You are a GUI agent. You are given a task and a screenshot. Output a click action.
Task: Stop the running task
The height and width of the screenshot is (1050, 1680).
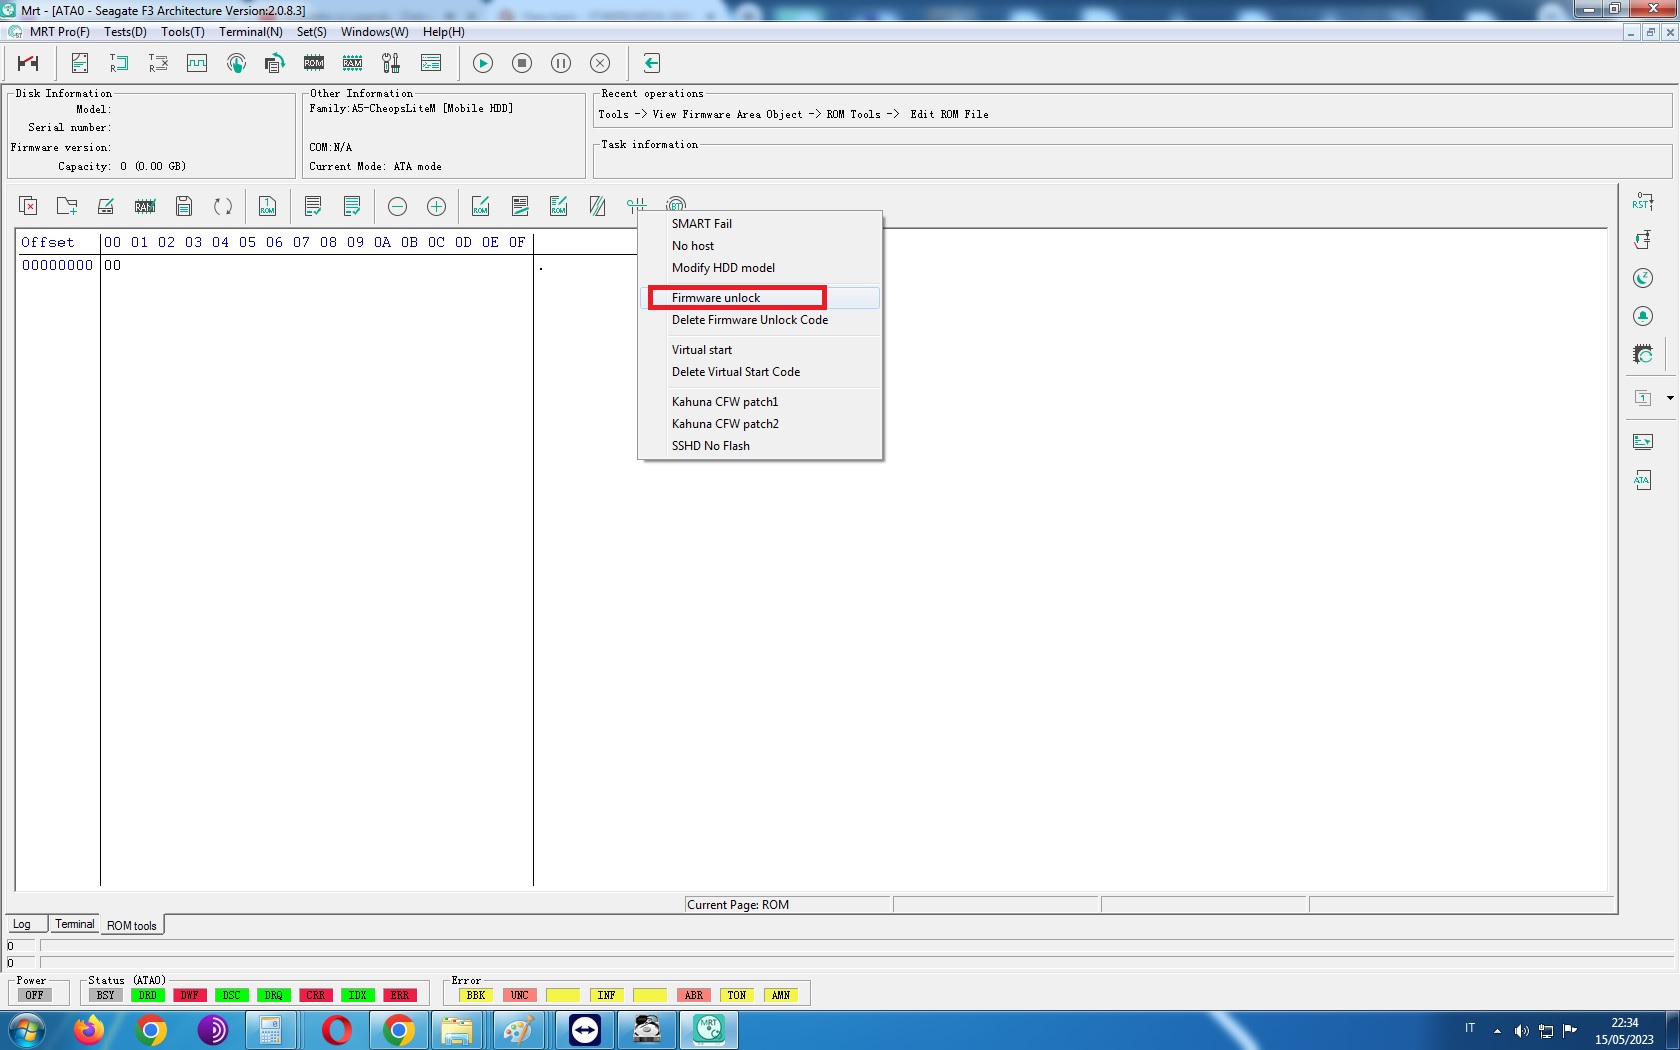(x=522, y=63)
